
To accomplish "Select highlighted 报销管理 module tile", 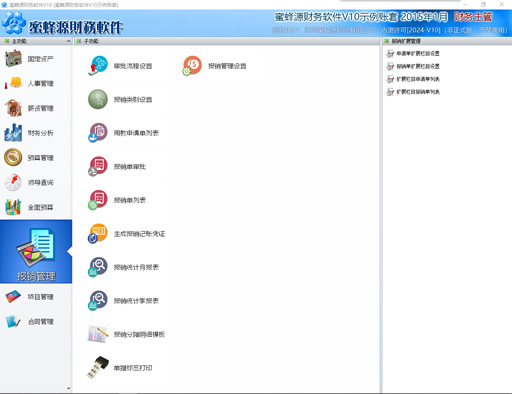I will click(x=36, y=252).
